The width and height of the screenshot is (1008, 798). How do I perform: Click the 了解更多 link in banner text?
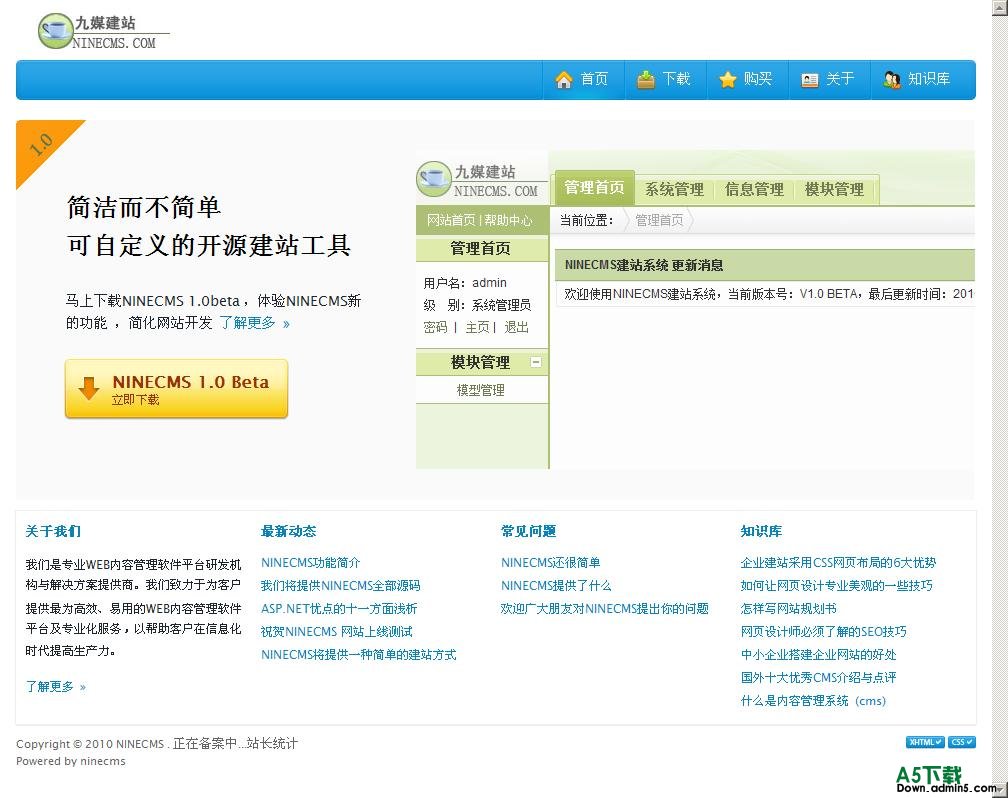254,323
